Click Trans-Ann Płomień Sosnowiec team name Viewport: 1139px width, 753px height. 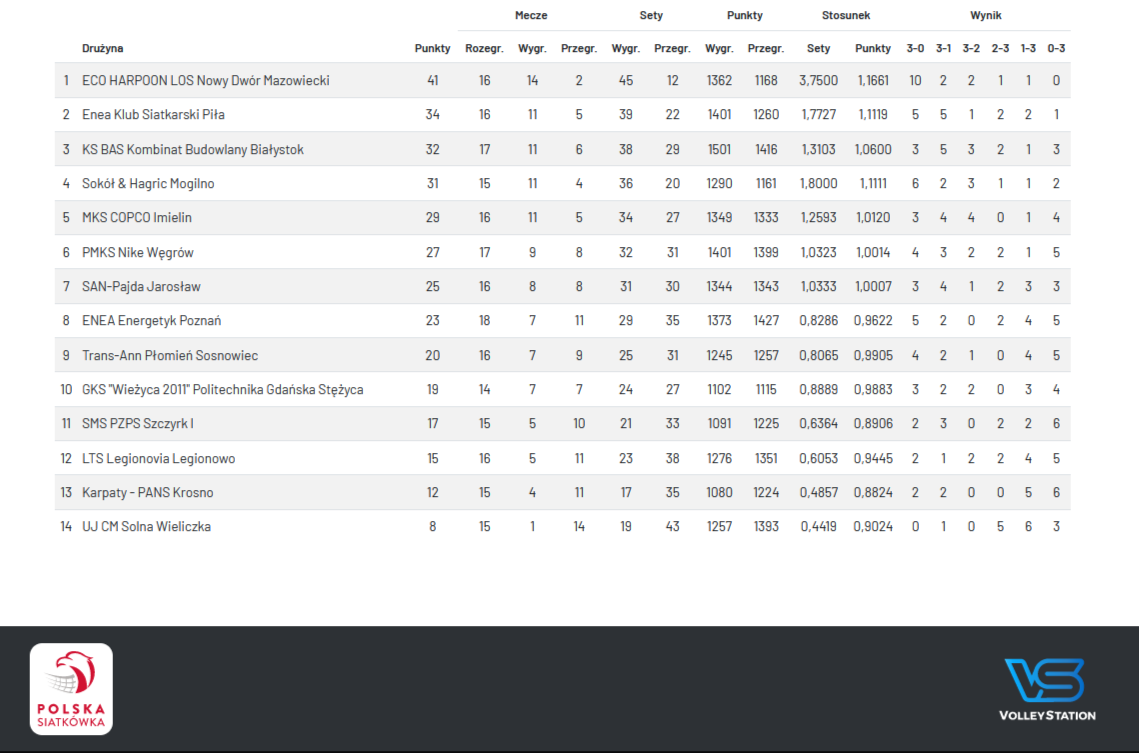(170, 356)
